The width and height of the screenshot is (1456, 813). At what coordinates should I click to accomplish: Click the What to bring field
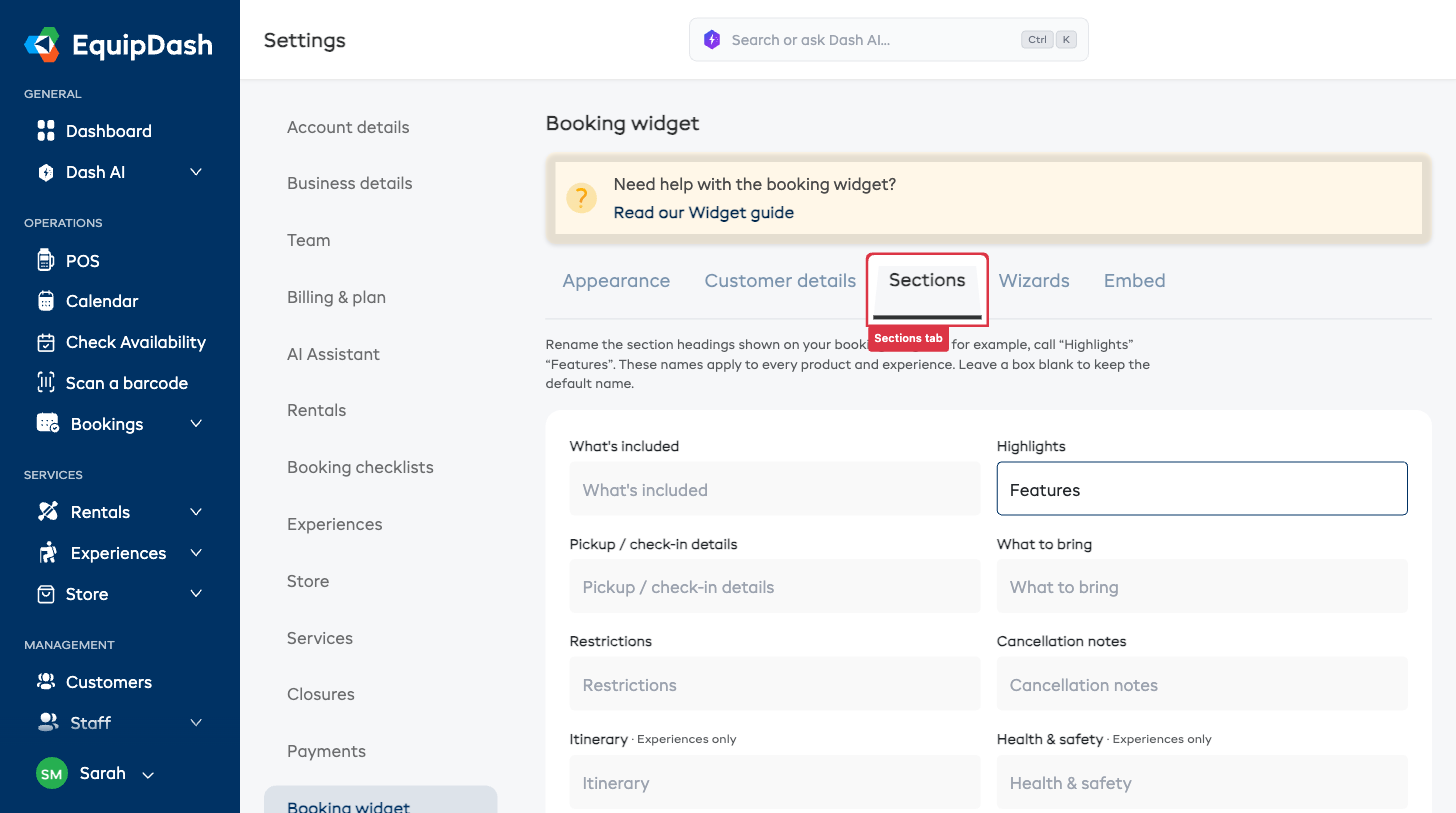[1202, 587]
